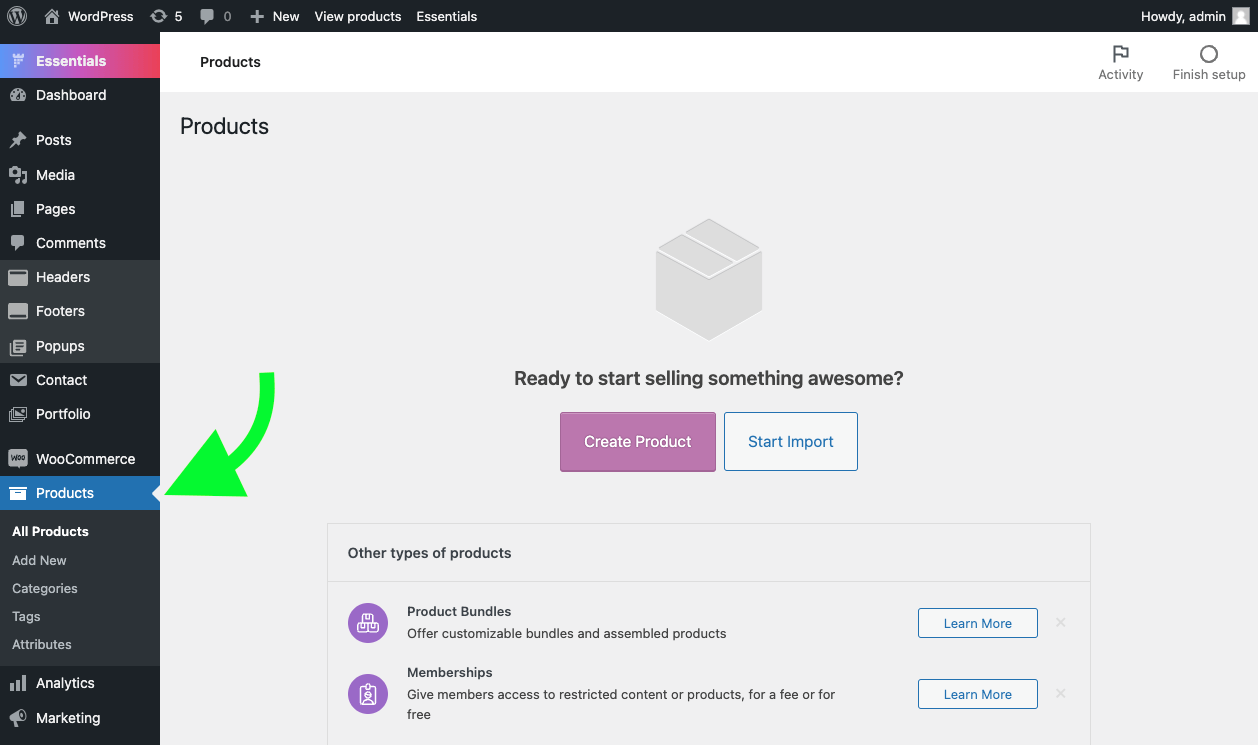The image size is (1258, 745).
Task: Click the New plus item in admin bar
Action: [275, 16]
